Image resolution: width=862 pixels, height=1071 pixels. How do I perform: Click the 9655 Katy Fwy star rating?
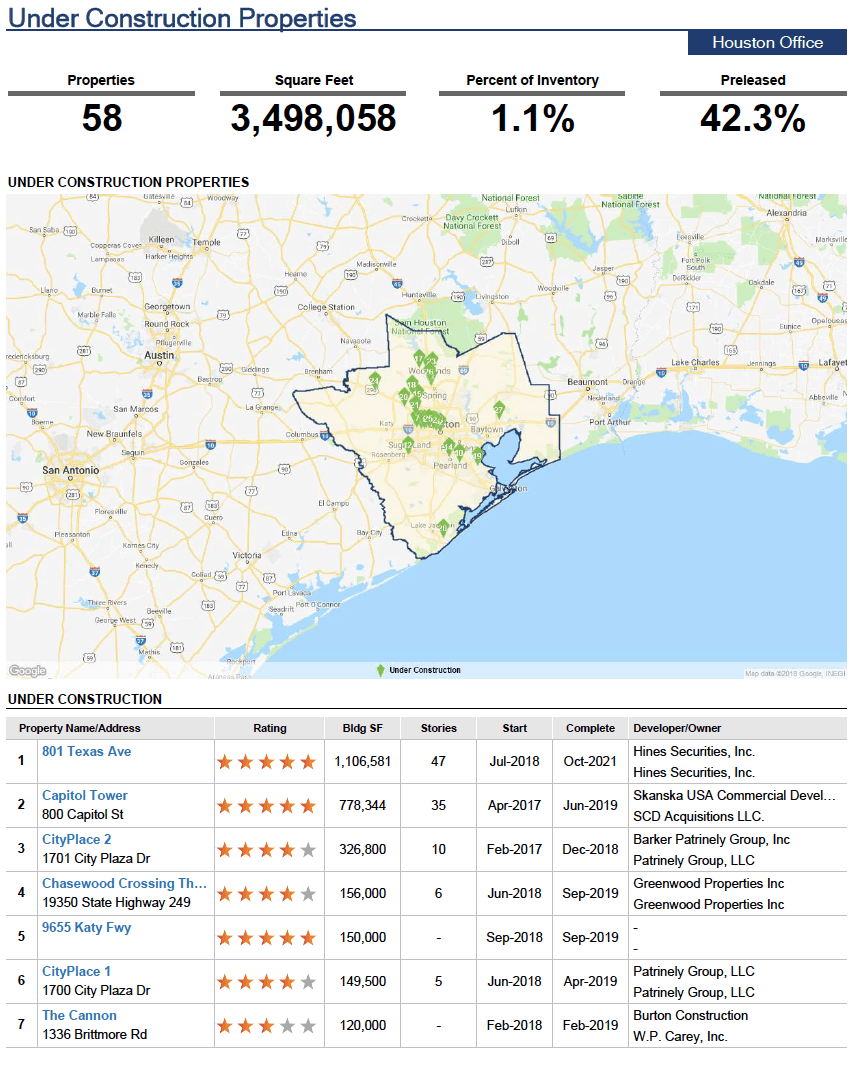pyautogui.click(x=266, y=938)
